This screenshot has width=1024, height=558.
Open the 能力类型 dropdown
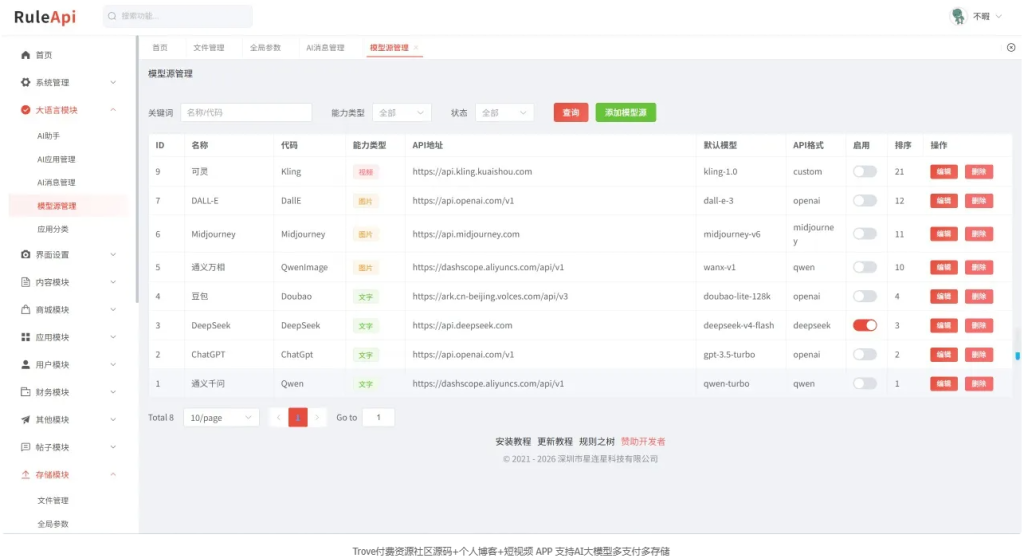[x=402, y=112]
